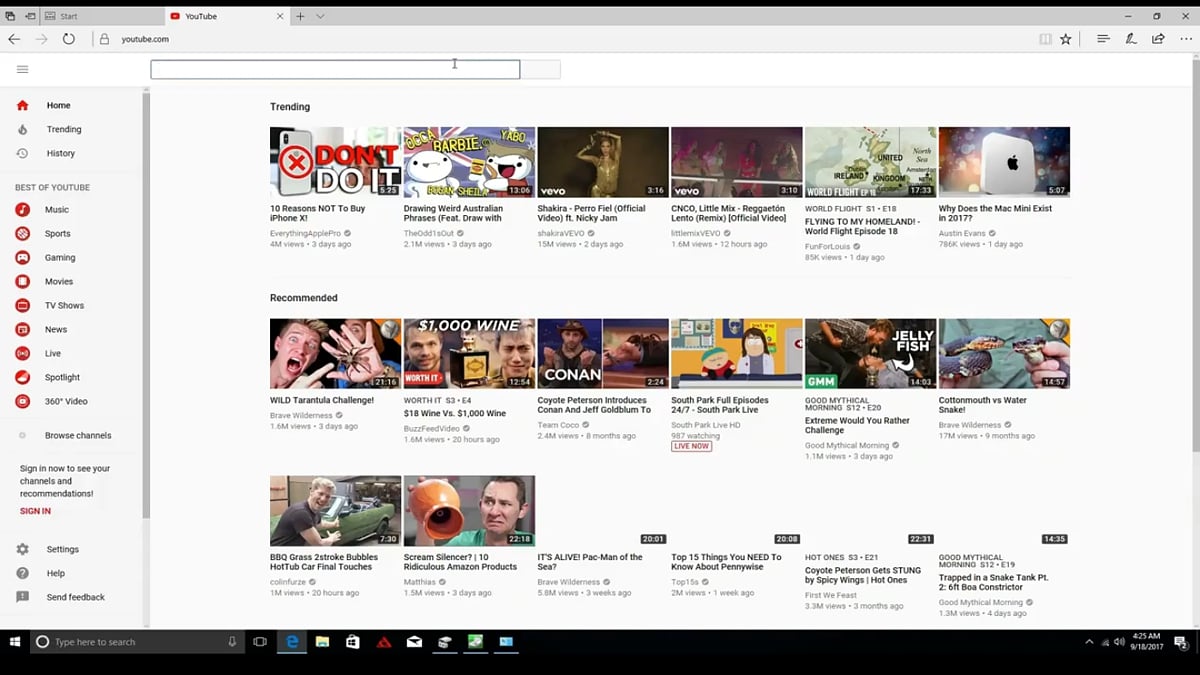Open Browse channels link

(x=78, y=436)
